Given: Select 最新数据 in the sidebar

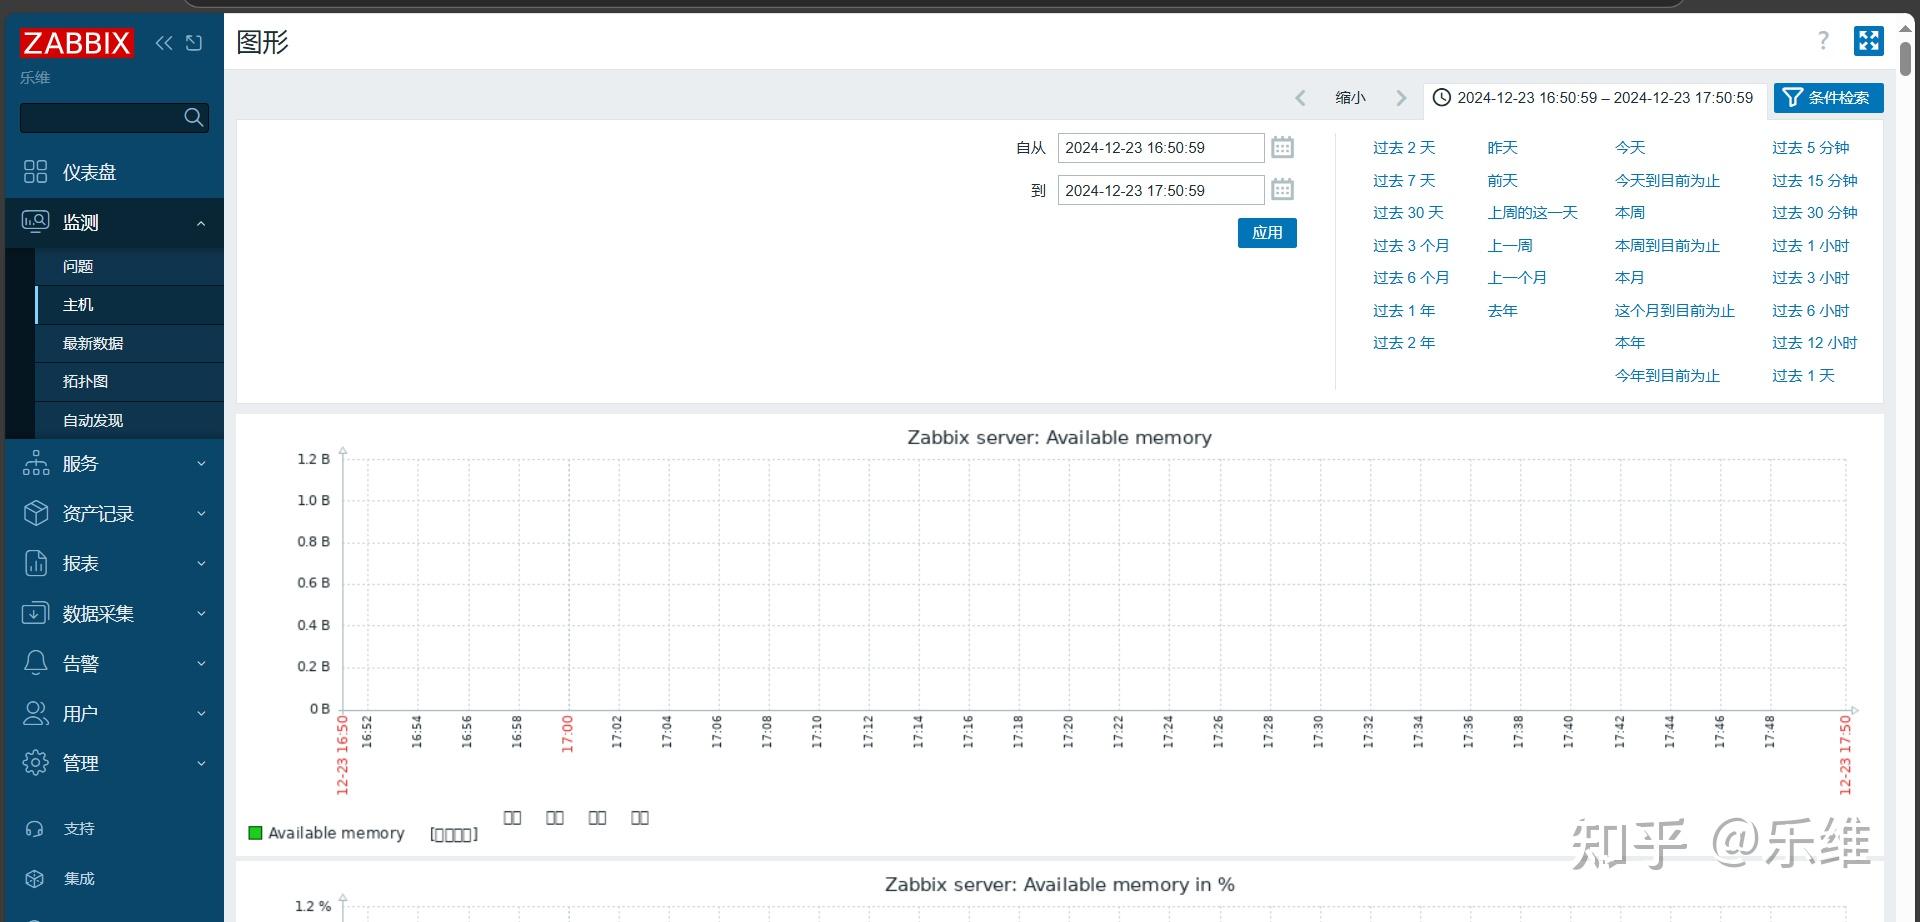Looking at the screenshot, I should click(x=92, y=343).
